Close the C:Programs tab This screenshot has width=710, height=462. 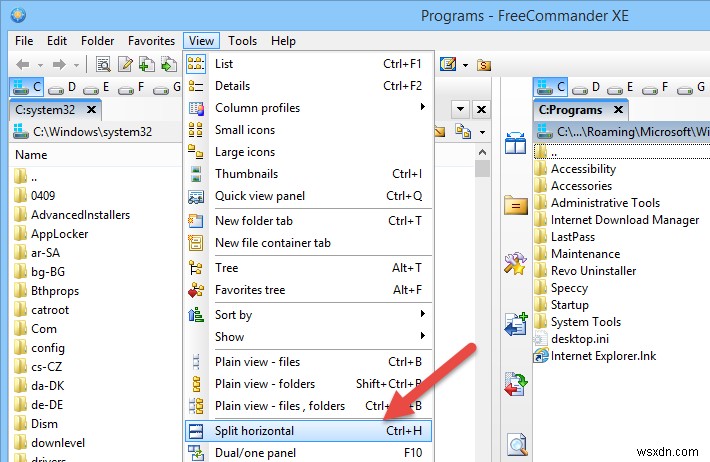click(x=618, y=110)
